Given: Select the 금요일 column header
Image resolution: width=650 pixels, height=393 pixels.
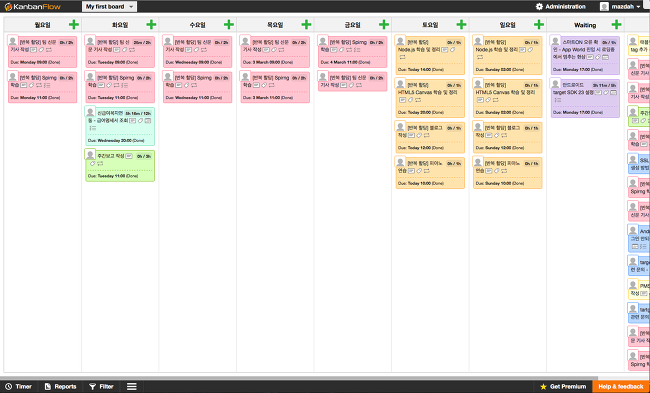Looking at the screenshot, I should [352, 25].
